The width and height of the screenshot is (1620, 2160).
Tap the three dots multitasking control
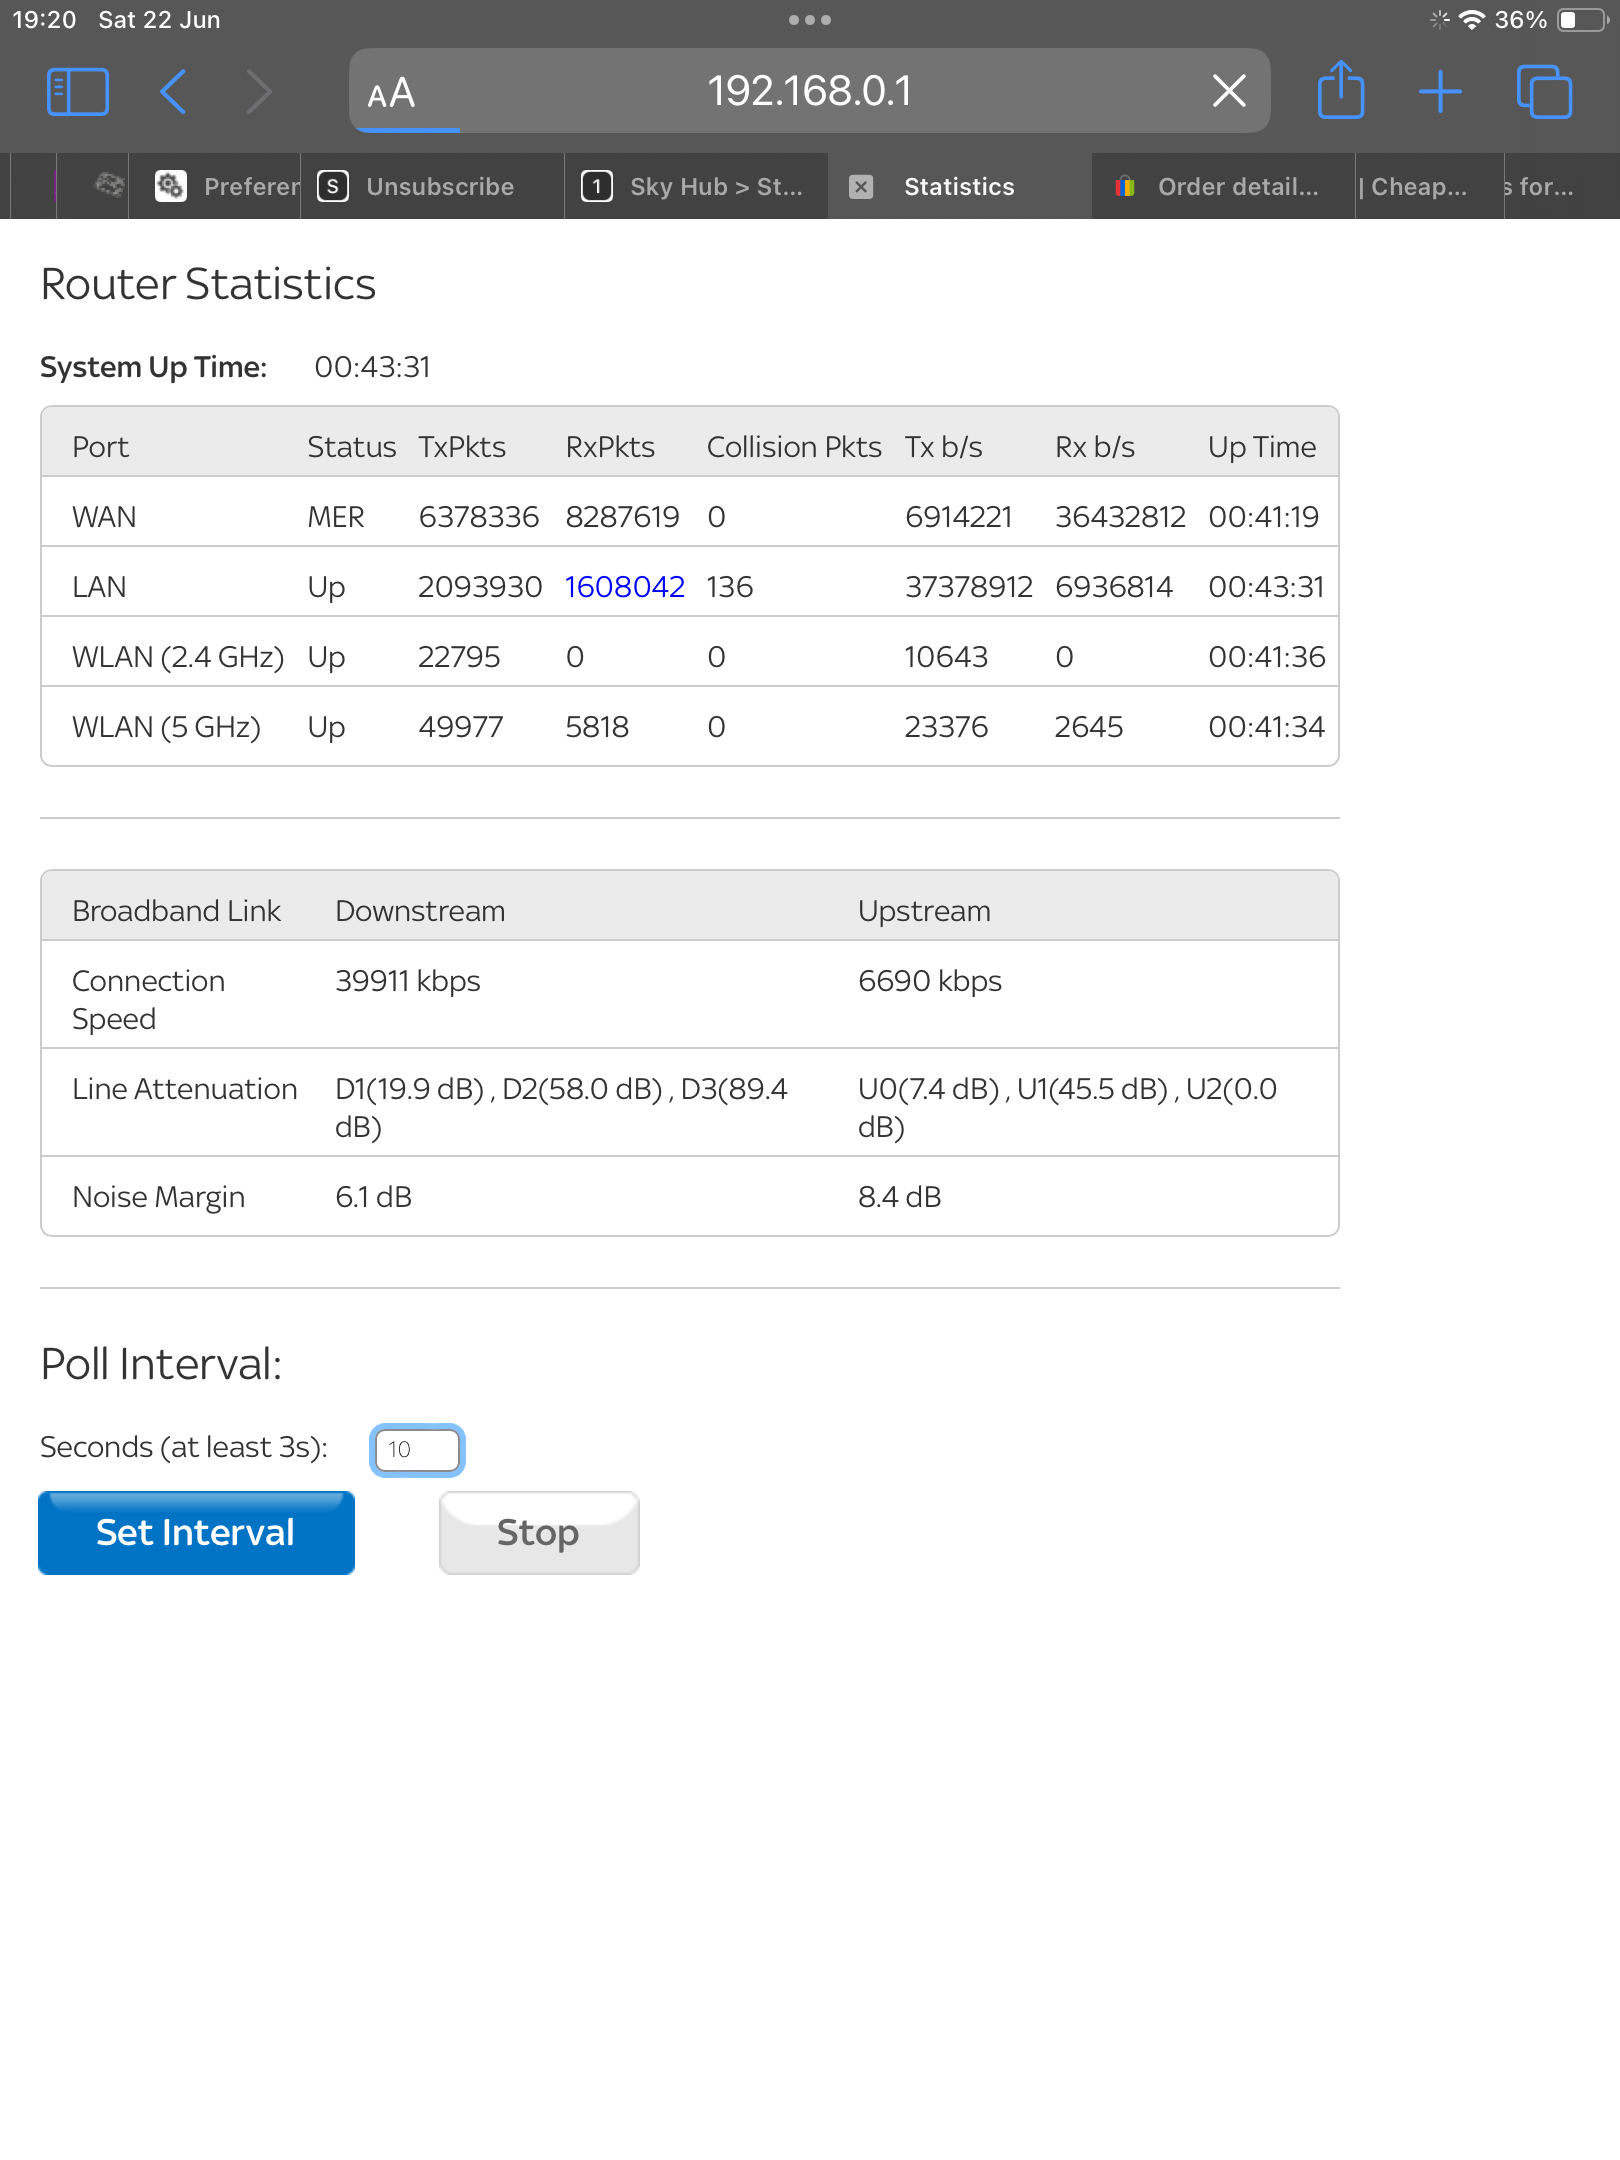pos(809,20)
